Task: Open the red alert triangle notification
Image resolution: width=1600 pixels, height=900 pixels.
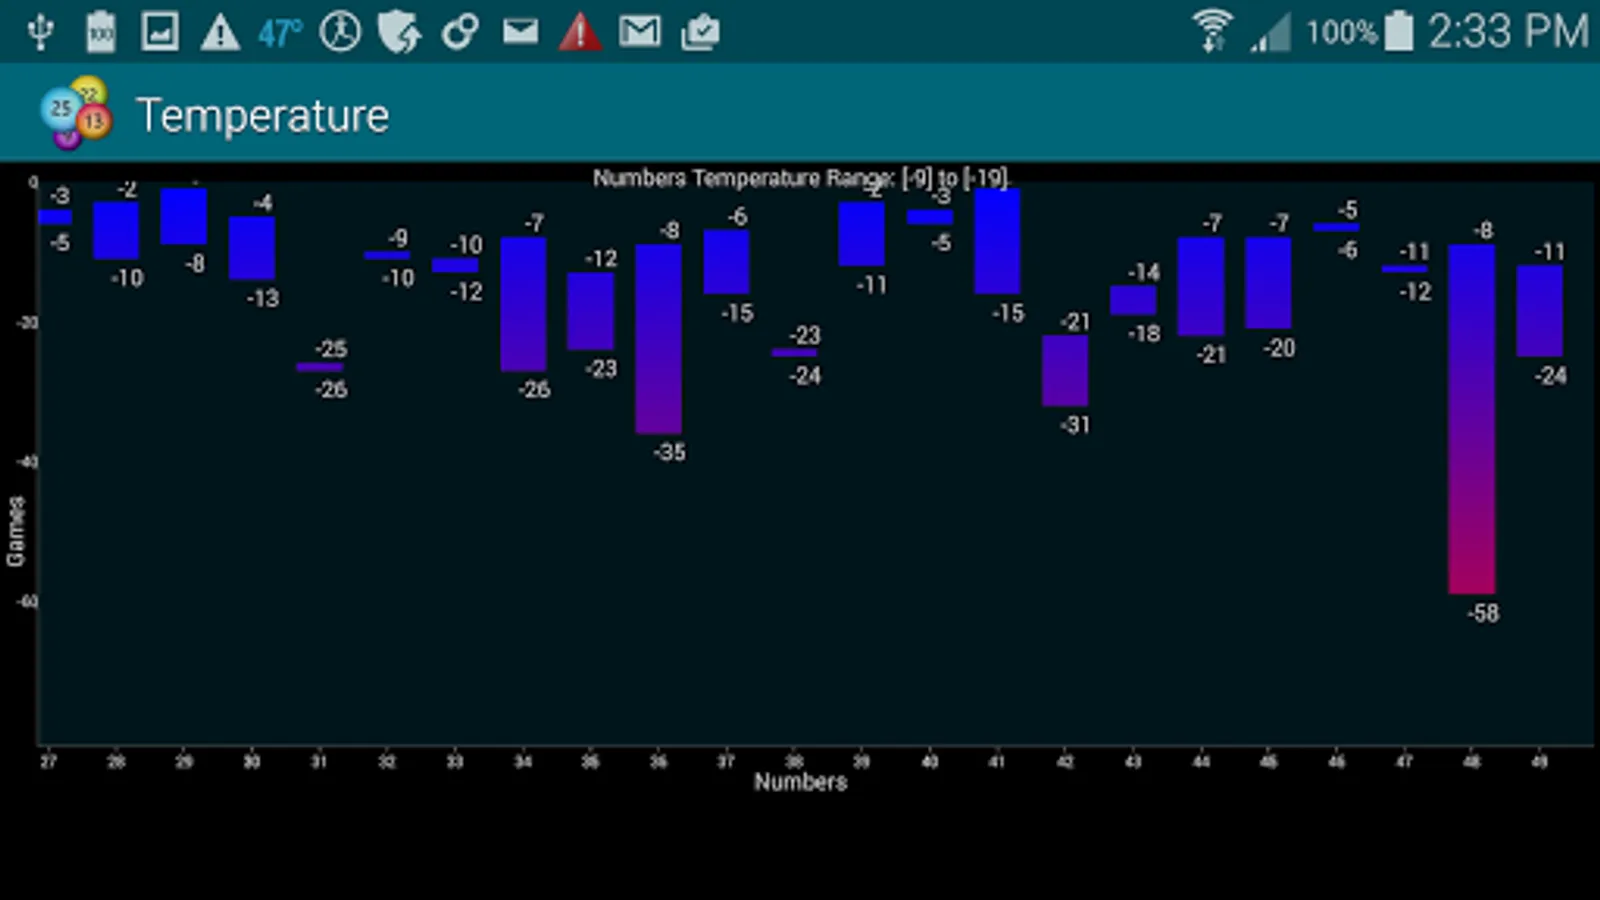Action: click(x=580, y=31)
